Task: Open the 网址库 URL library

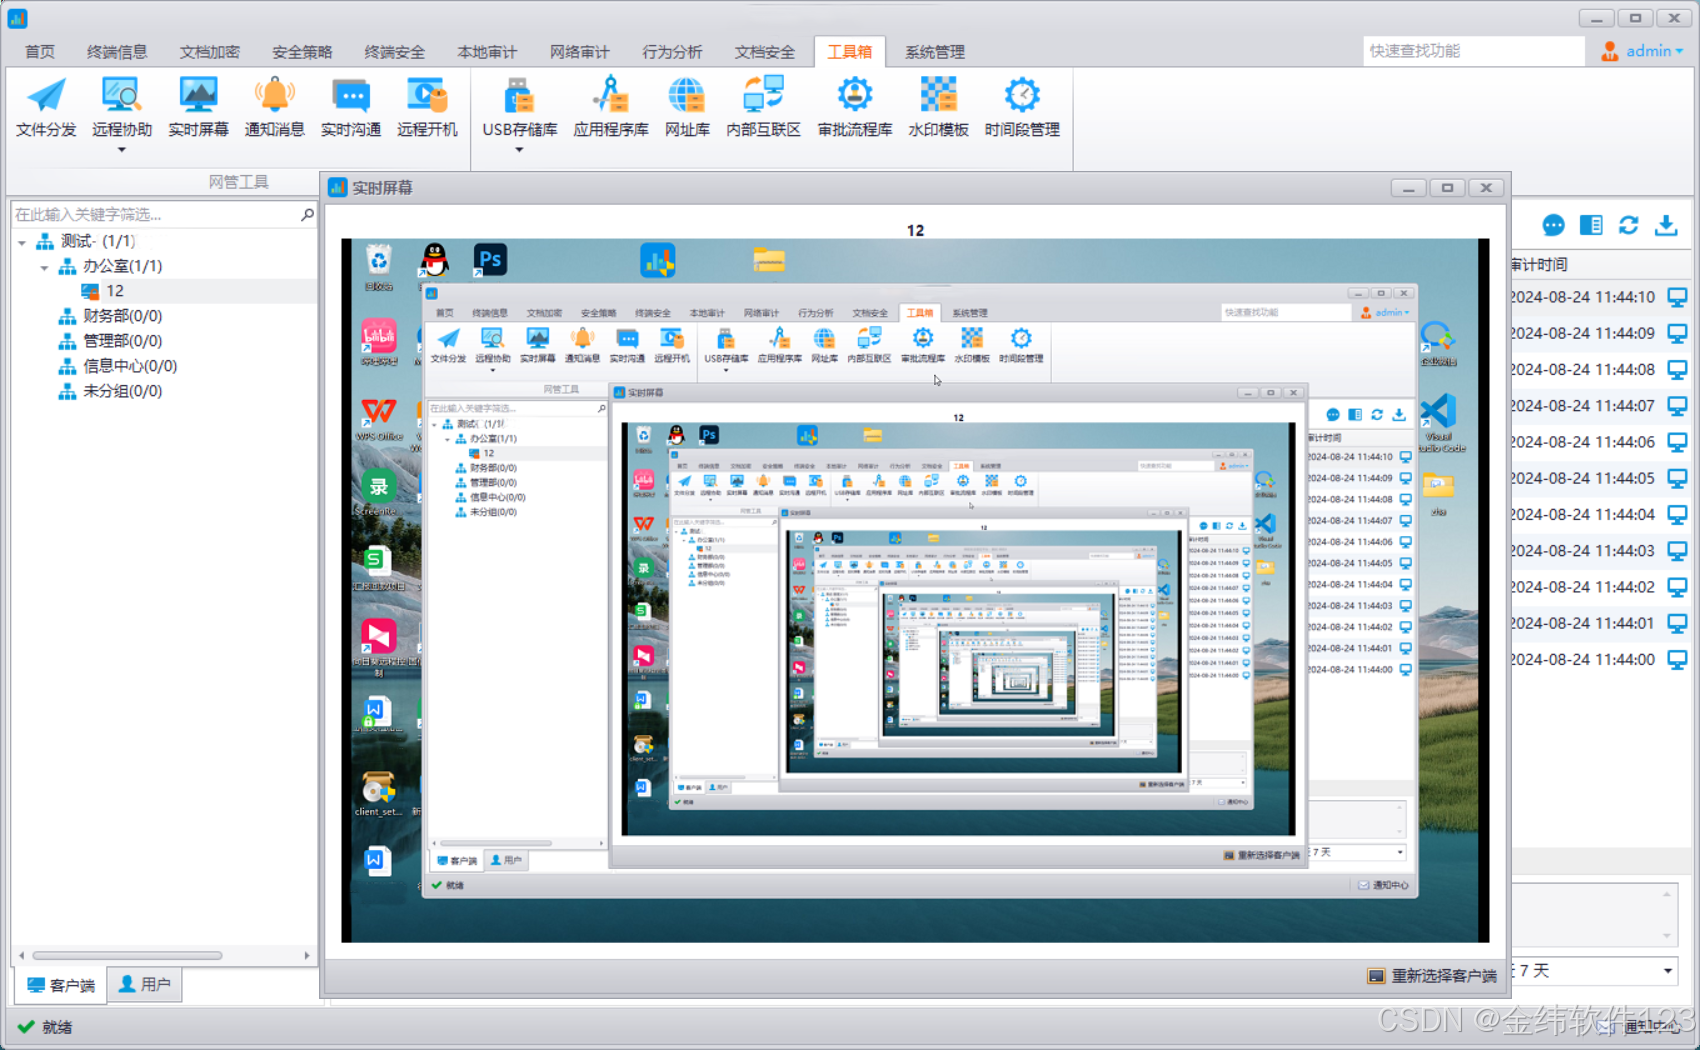Action: pyautogui.click(x=687, y=107)
